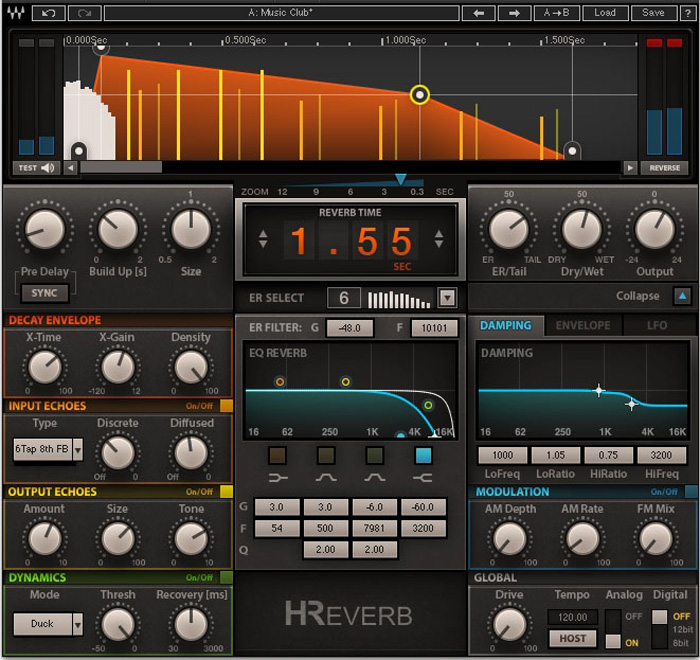700x660 pixels.
Task: Click the LoFreq 1000 value field
Action: [502, 455]
